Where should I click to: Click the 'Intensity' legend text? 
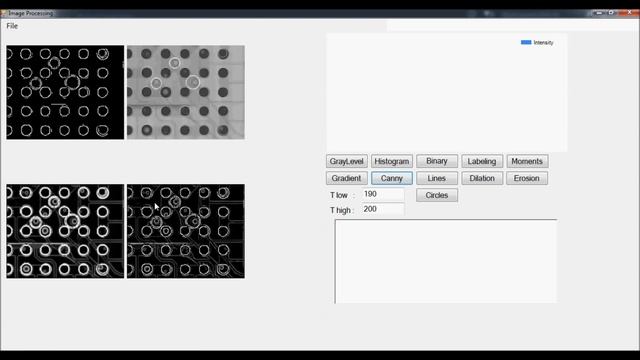click(543, 42)
